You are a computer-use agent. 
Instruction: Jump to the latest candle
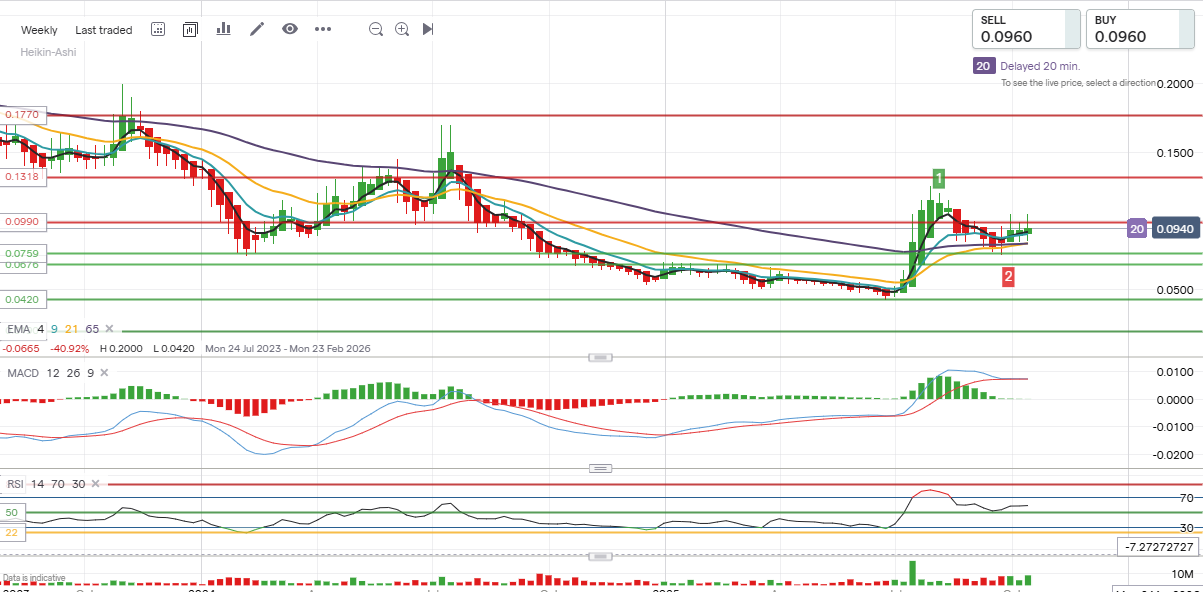428,29
